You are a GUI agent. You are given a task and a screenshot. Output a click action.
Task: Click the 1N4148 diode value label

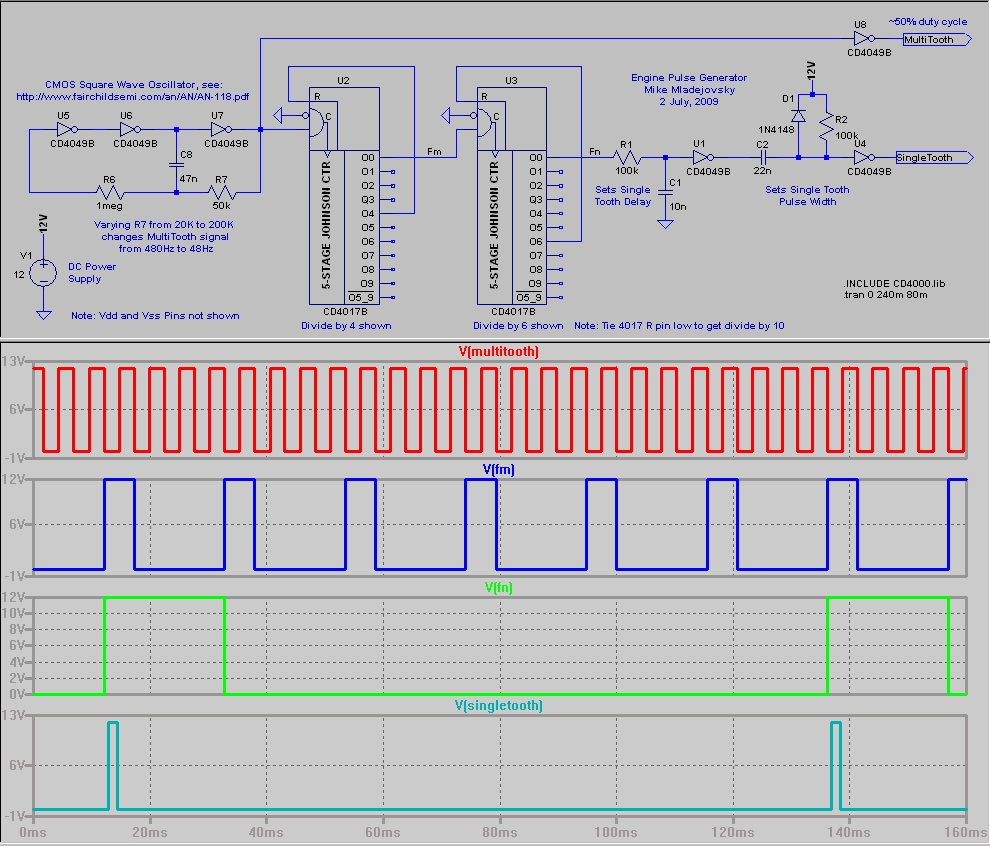click(776, 129)
